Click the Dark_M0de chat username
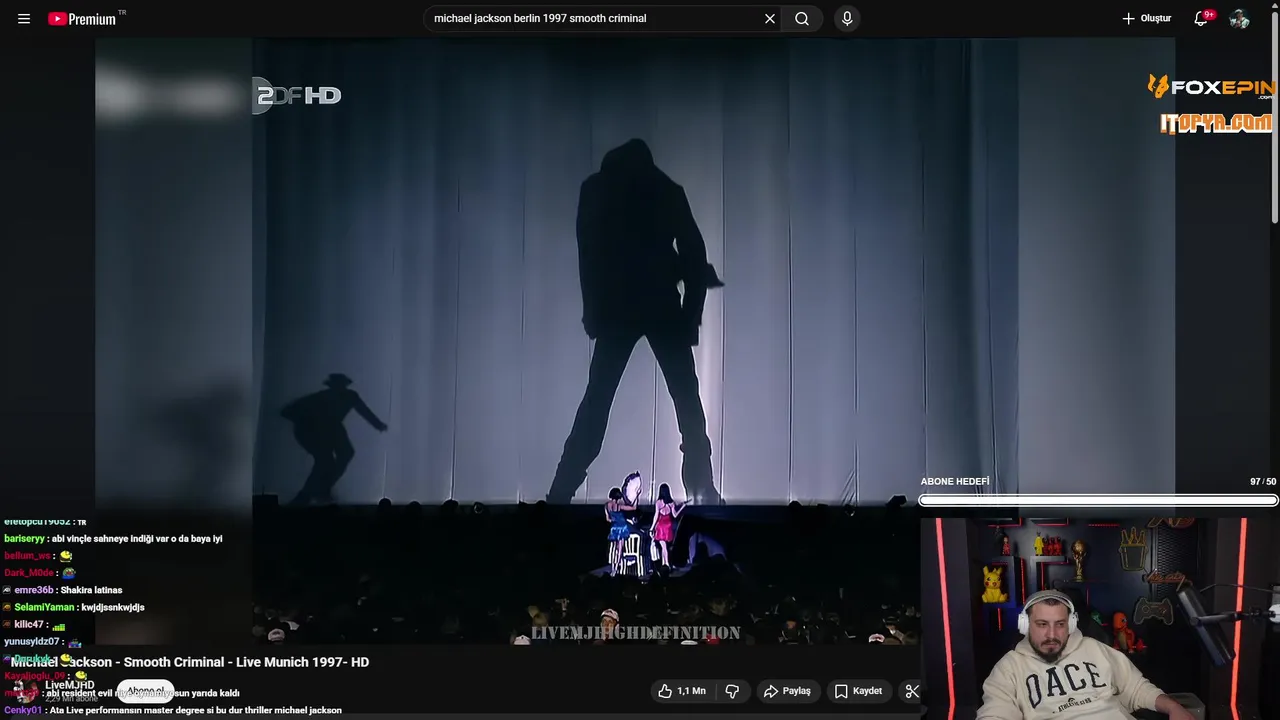The height and width of the screenshot is (720, 1280). (28, 573)
